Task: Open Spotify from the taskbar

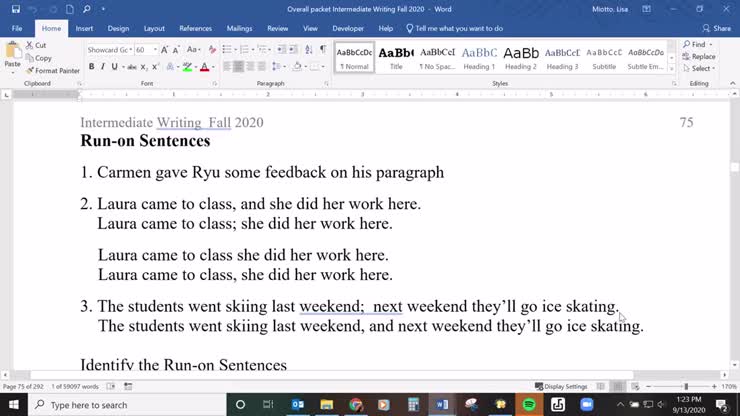Action: pos(529,405)
